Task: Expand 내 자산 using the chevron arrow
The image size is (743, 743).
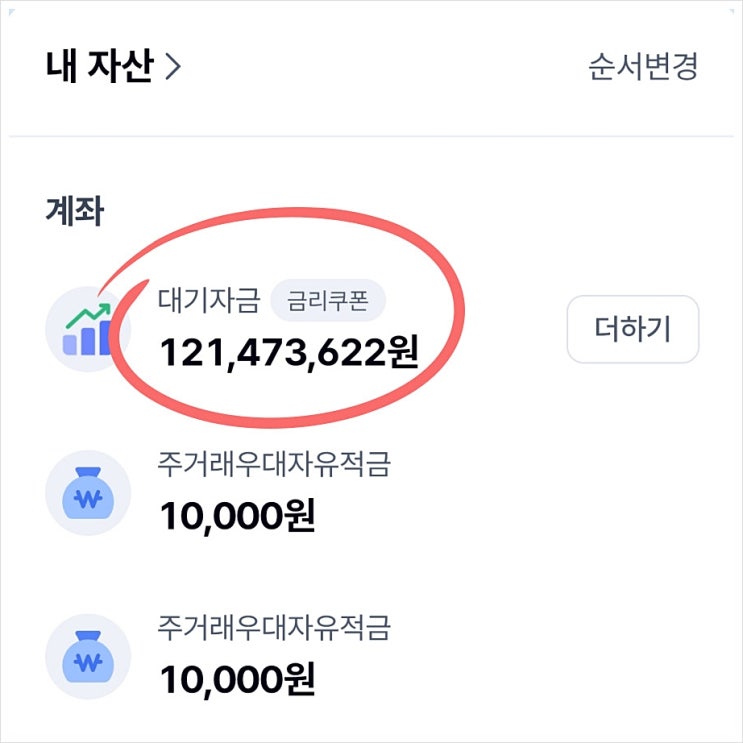Action: (173, 68)
